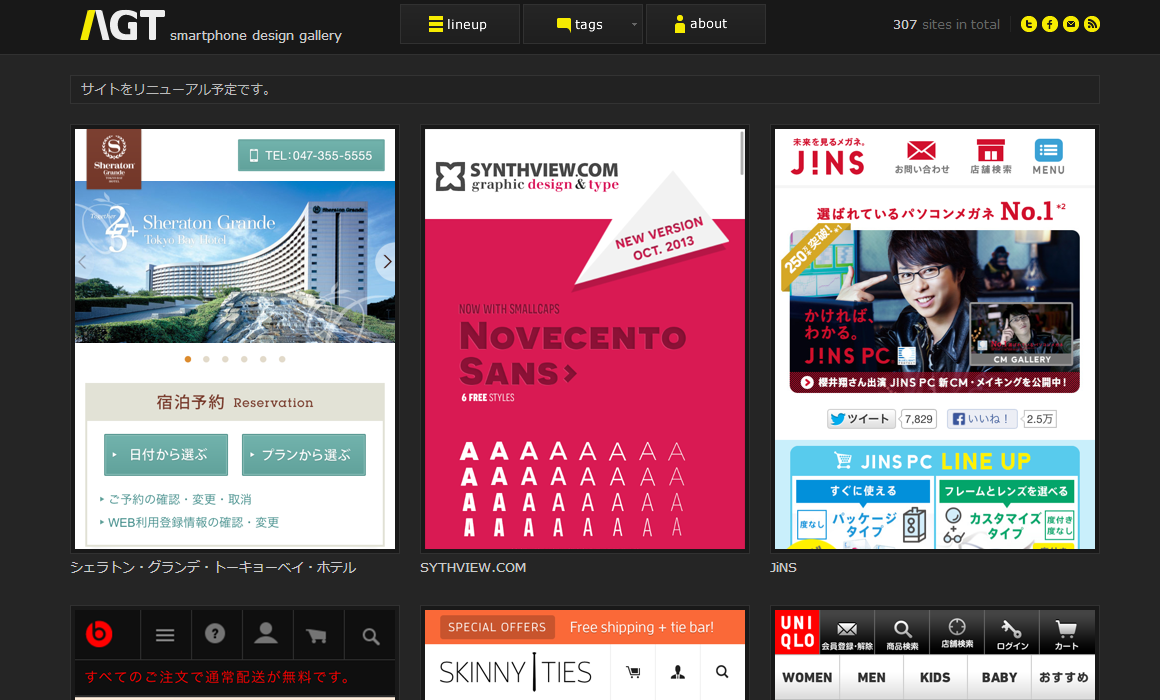Select the UNIQLO MEN tab
This screenshot has height=700, width=1160.
(871, 677)
